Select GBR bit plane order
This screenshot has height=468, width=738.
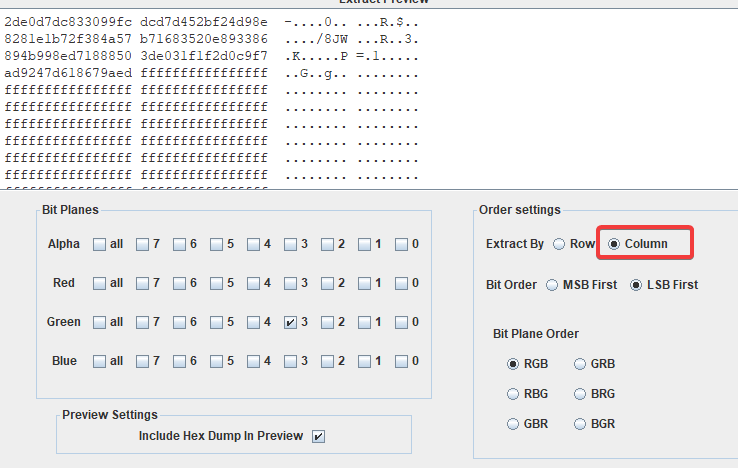pos(515,424)
